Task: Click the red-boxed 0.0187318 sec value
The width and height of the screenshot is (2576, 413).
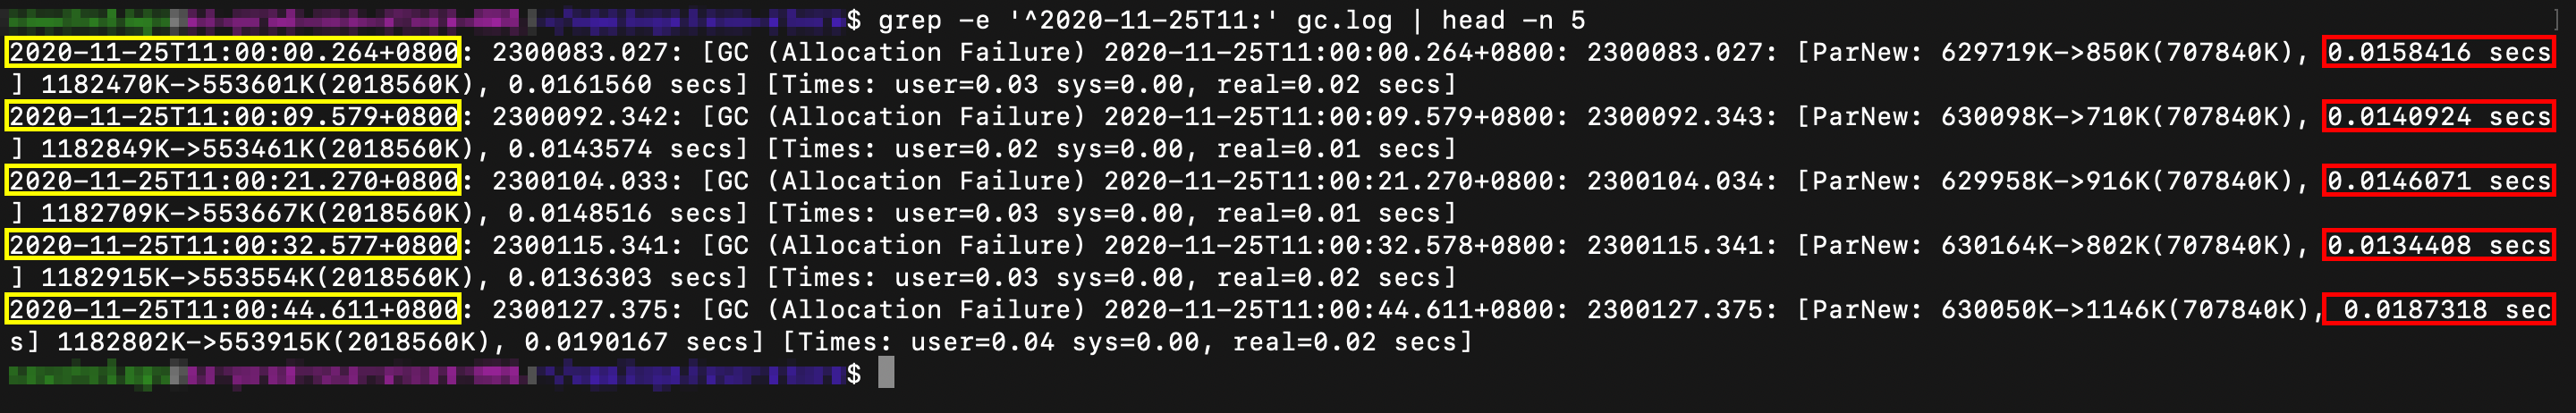Action: pyautogui.click(x=2440, y=309)
